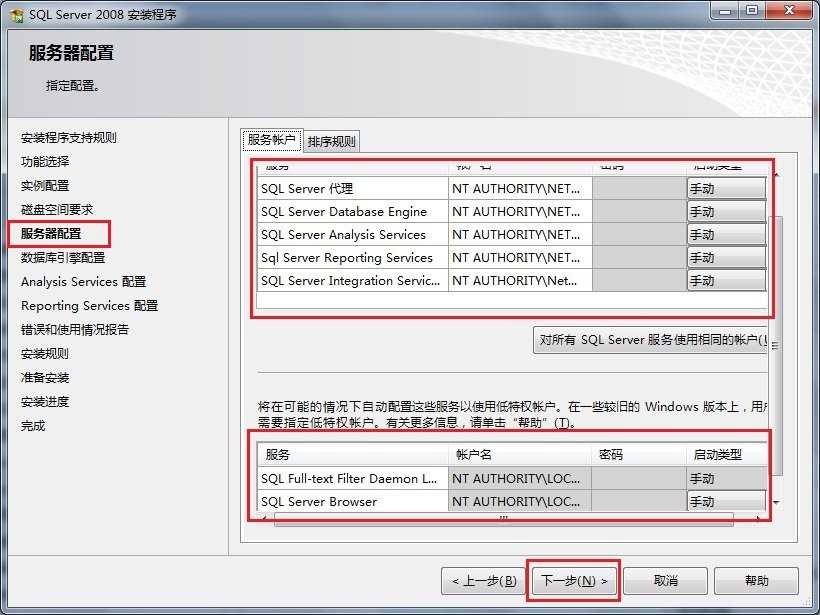Open installer help via 帮助 button
Image resolution: width=820 pixels, height=615 pixels.
click(757, 580)
